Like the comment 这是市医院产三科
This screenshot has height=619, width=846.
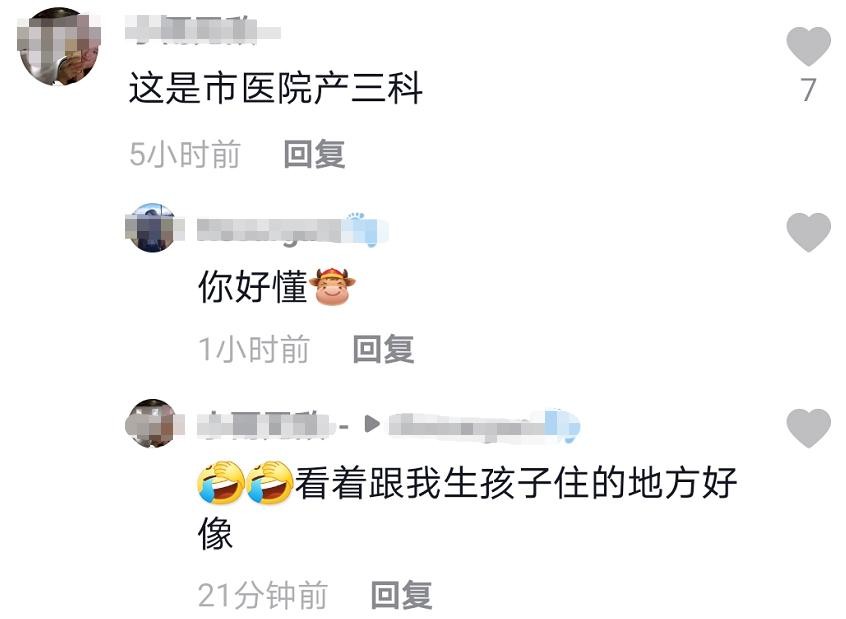(808, 46)
